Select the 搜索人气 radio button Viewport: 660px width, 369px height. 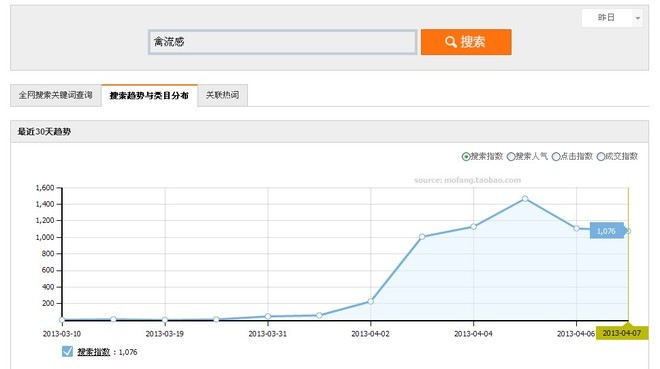point(511,157)
